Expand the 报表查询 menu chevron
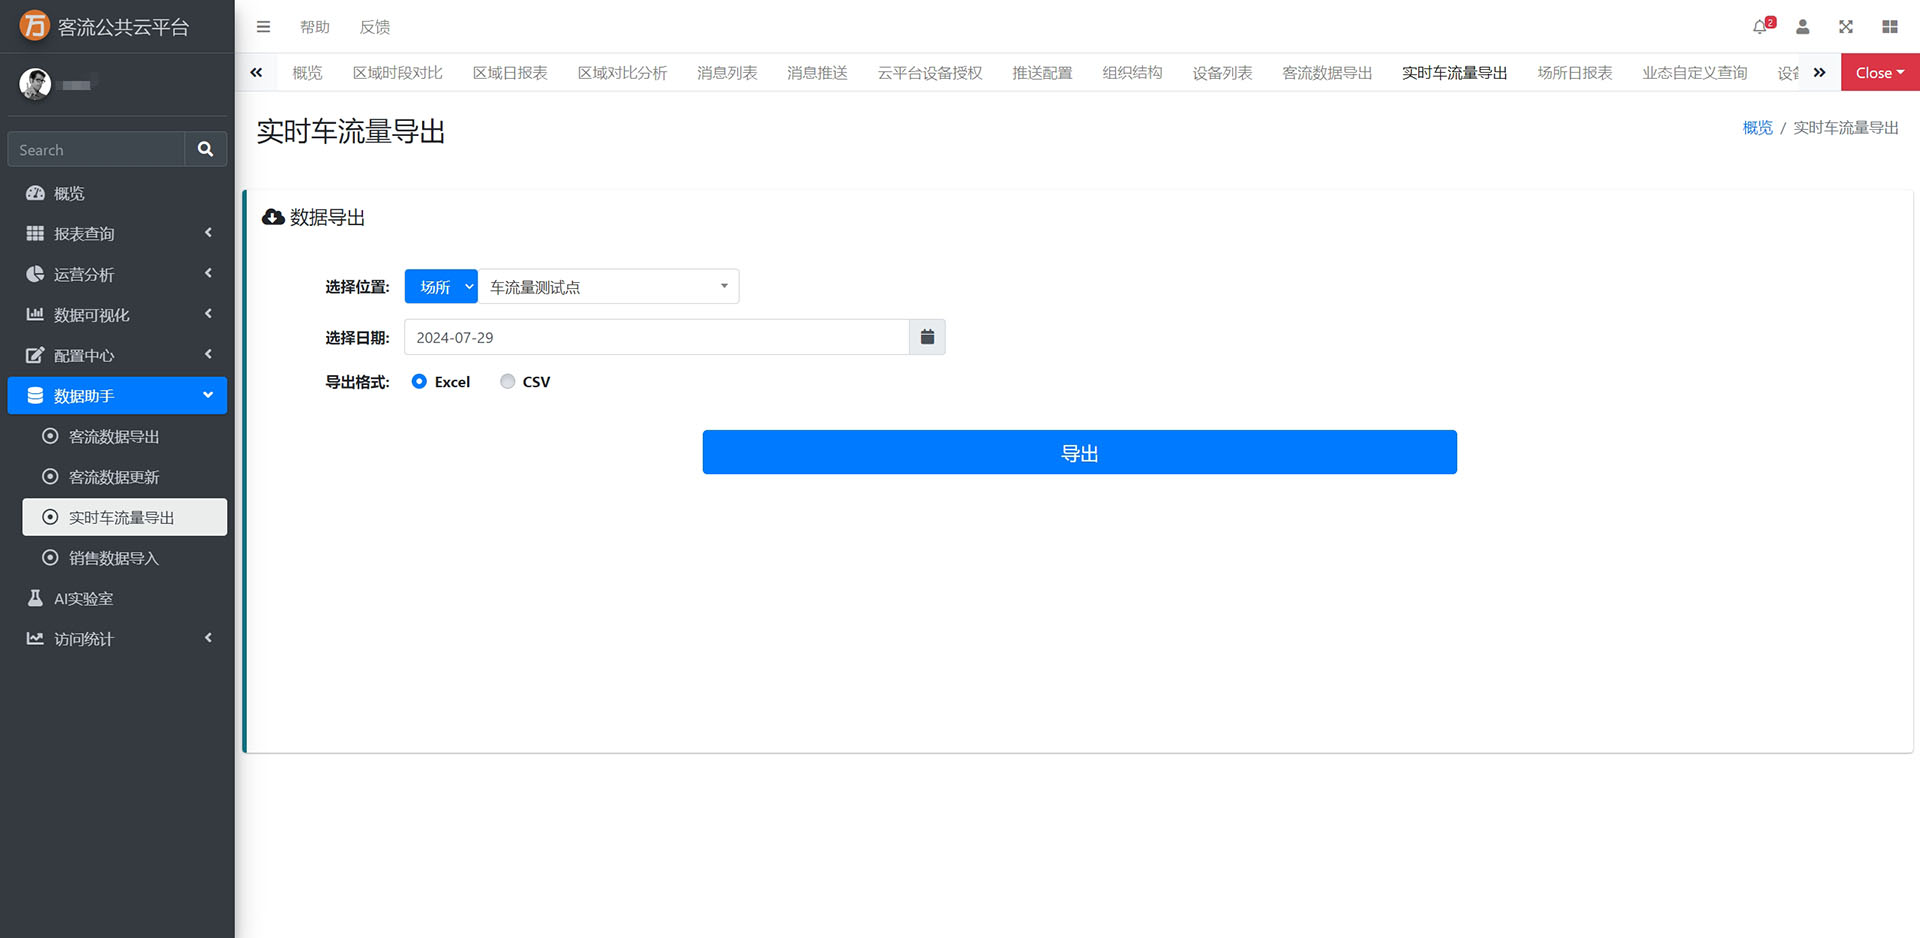This screenshot has width=1920, height=938. (x=208, y=233)
